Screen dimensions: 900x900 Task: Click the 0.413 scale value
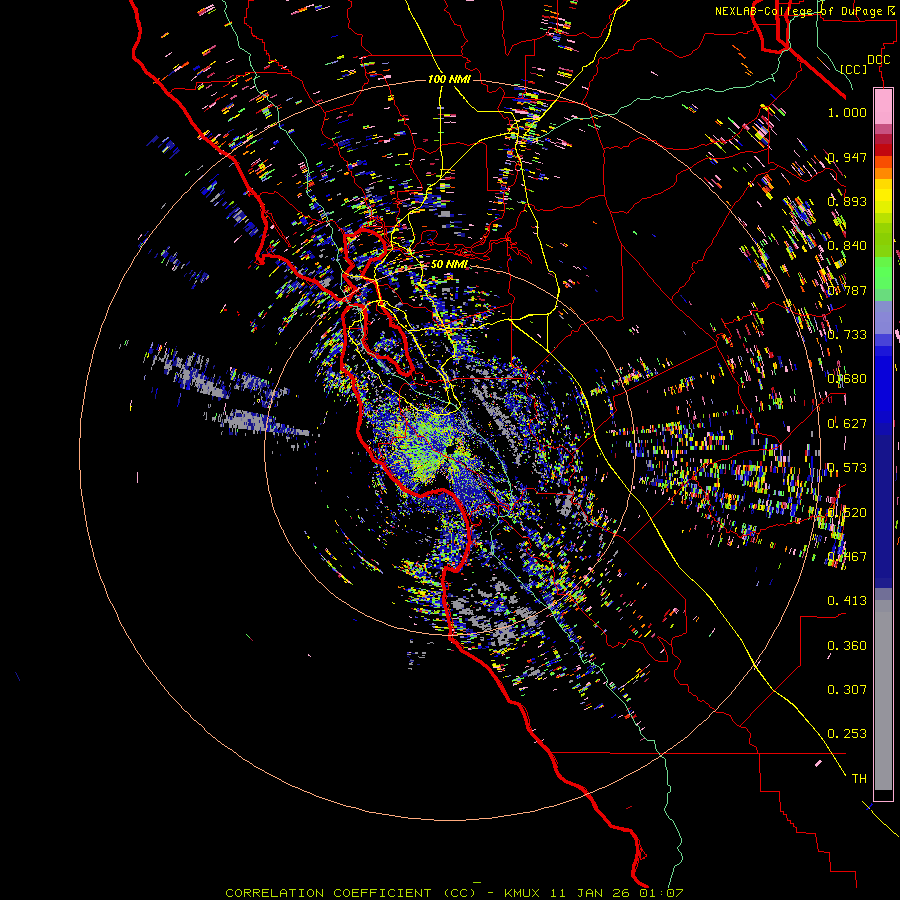tap(847, 600)
